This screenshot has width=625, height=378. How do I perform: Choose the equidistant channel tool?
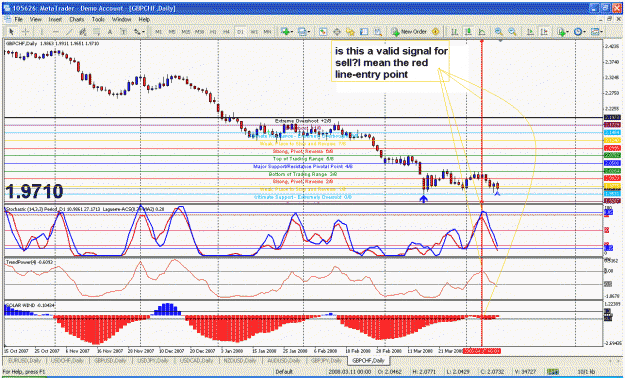(83, 32)
